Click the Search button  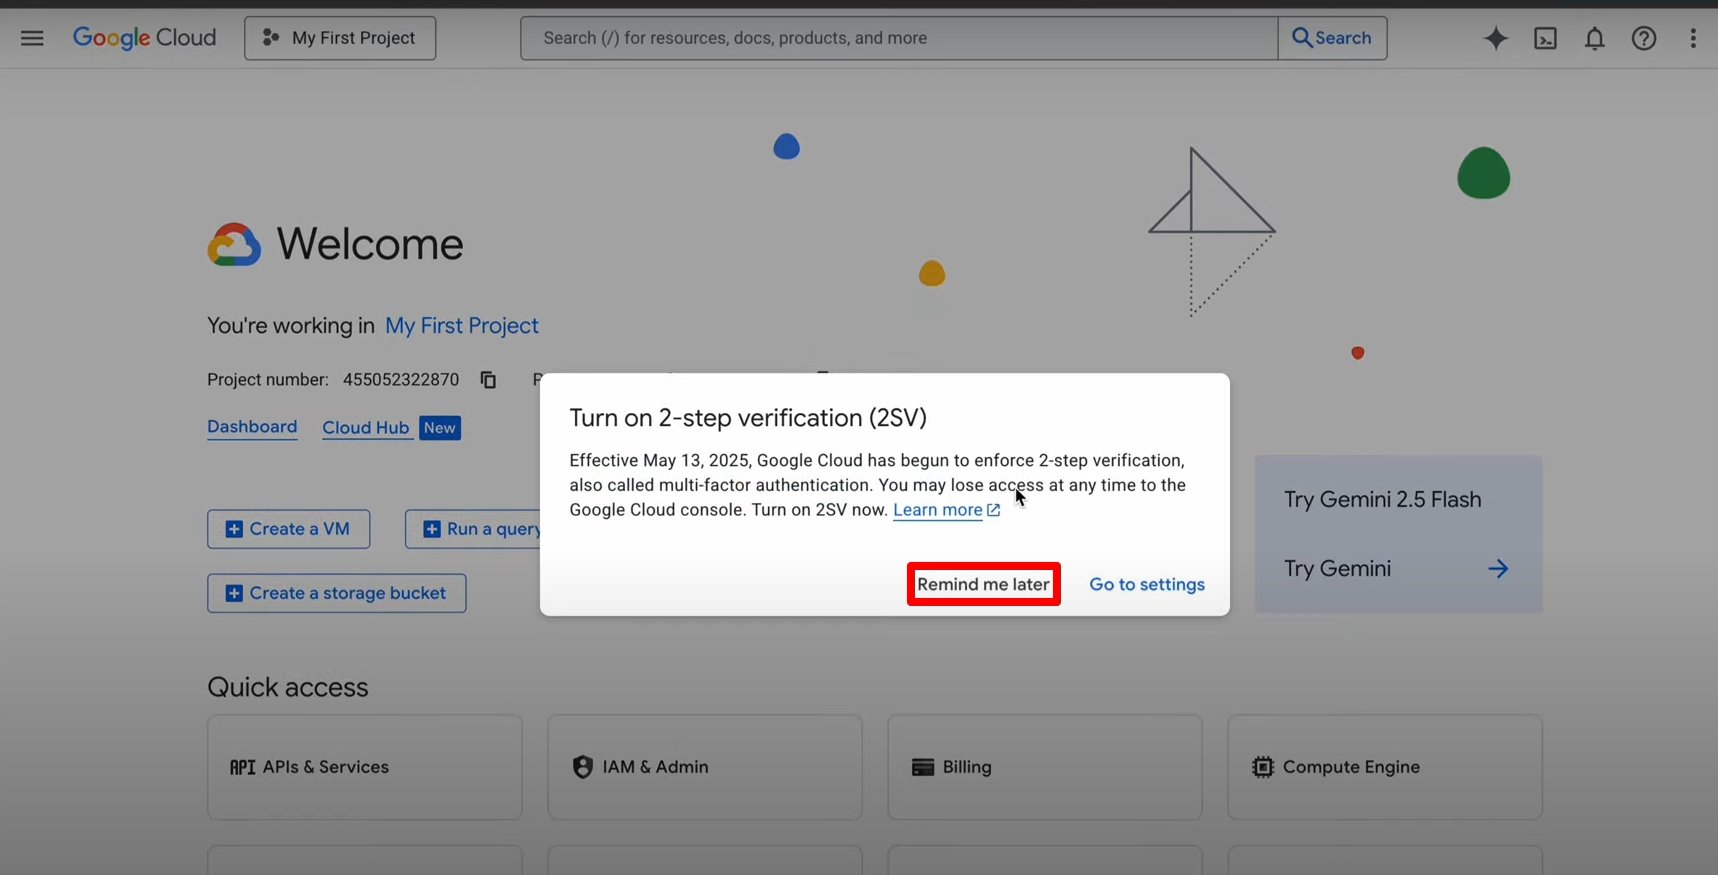[1332, 38]
